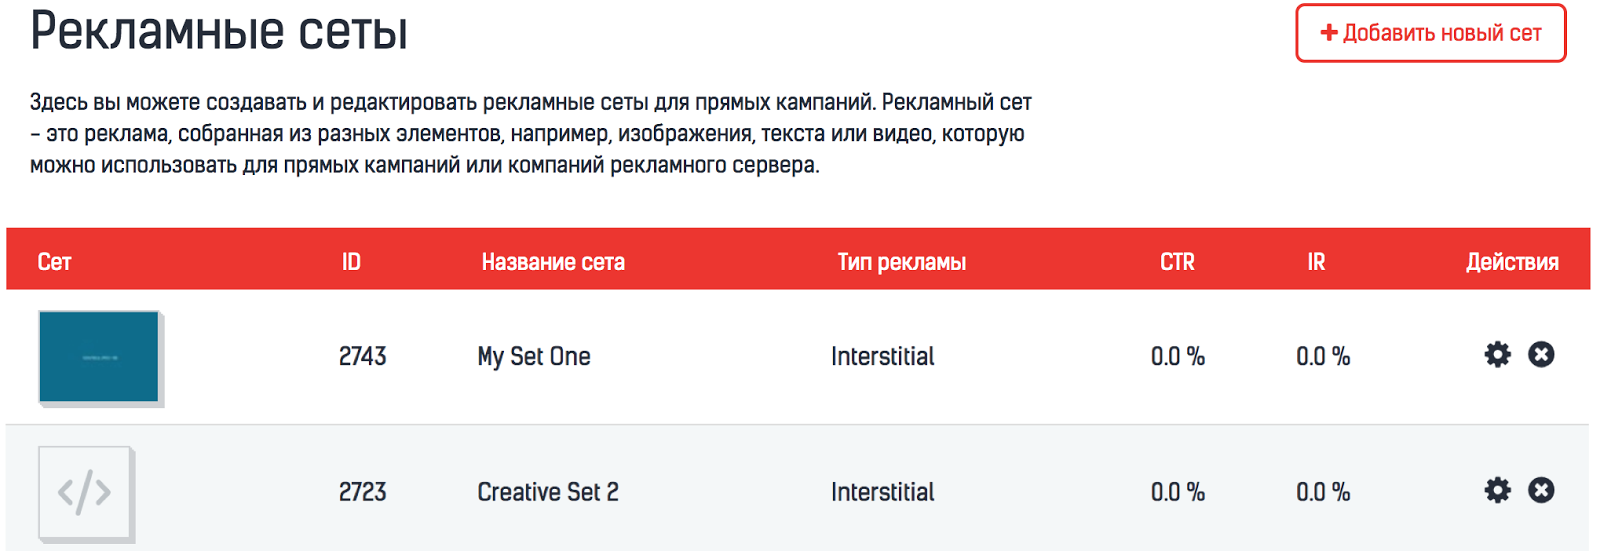
Task: Click the blue preview thumbnail of My Set One
Action: click(99, 356)
